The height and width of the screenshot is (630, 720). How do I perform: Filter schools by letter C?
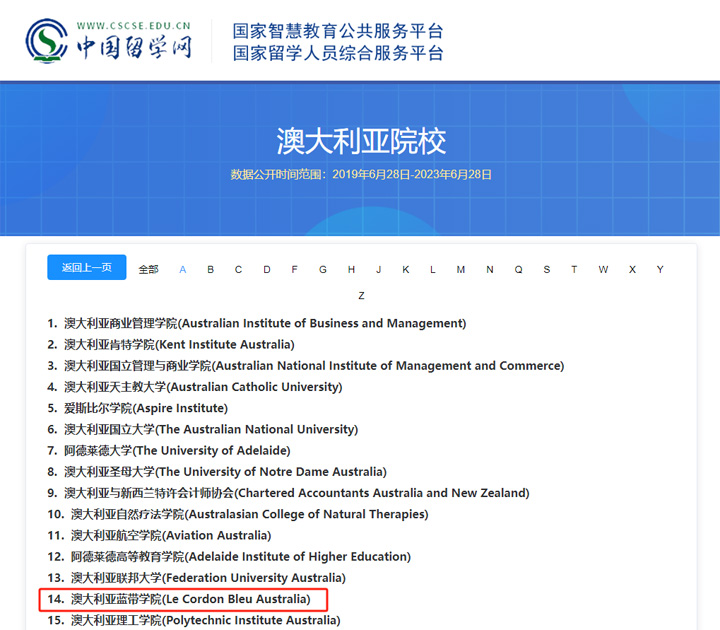coord(238,270)
